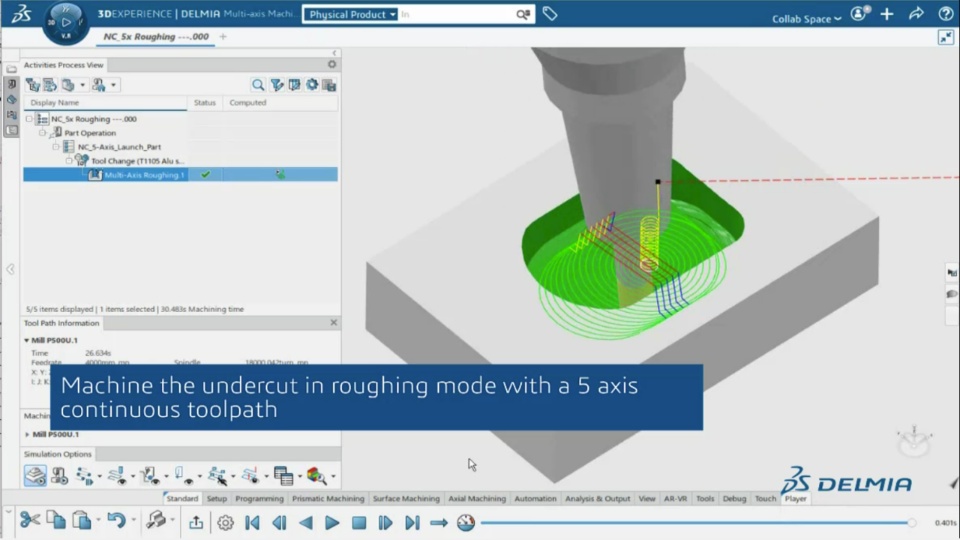960x540 pixels.
Task: Collapse the Tool Change tree node
Action: (69, 160)
